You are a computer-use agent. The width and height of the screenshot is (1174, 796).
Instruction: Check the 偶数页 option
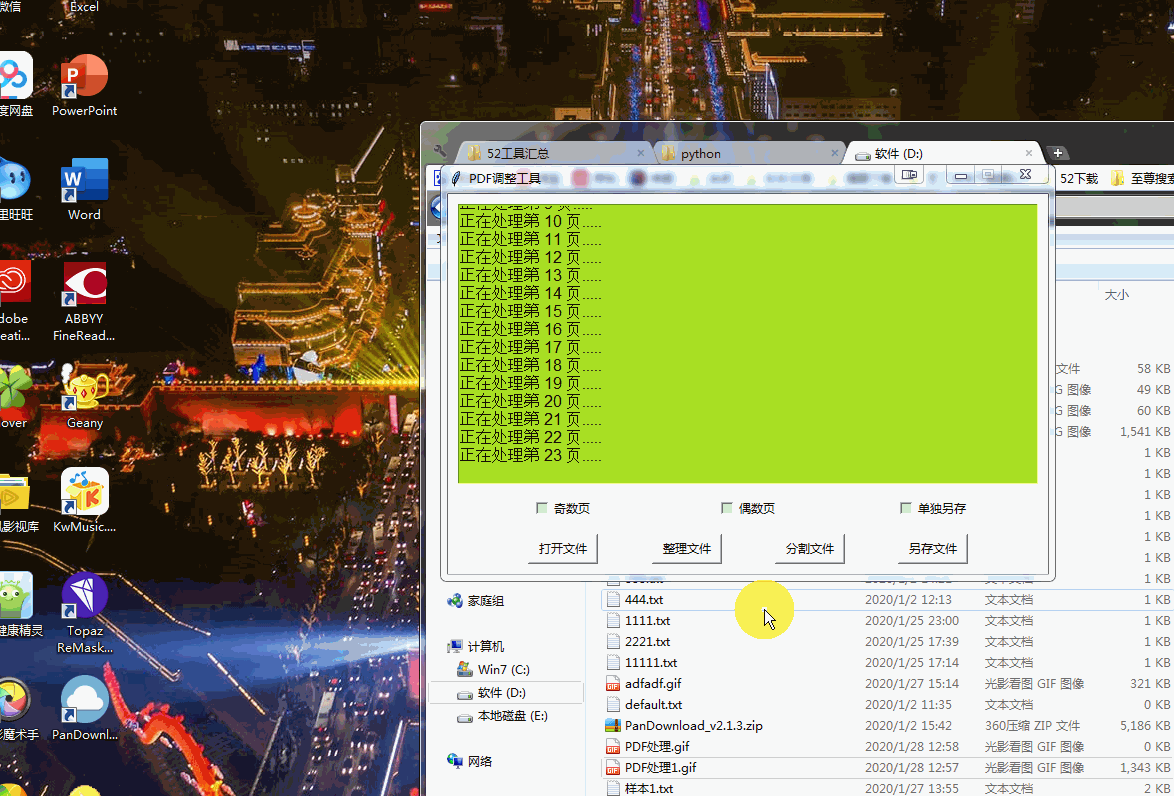(x=727, y=508)
